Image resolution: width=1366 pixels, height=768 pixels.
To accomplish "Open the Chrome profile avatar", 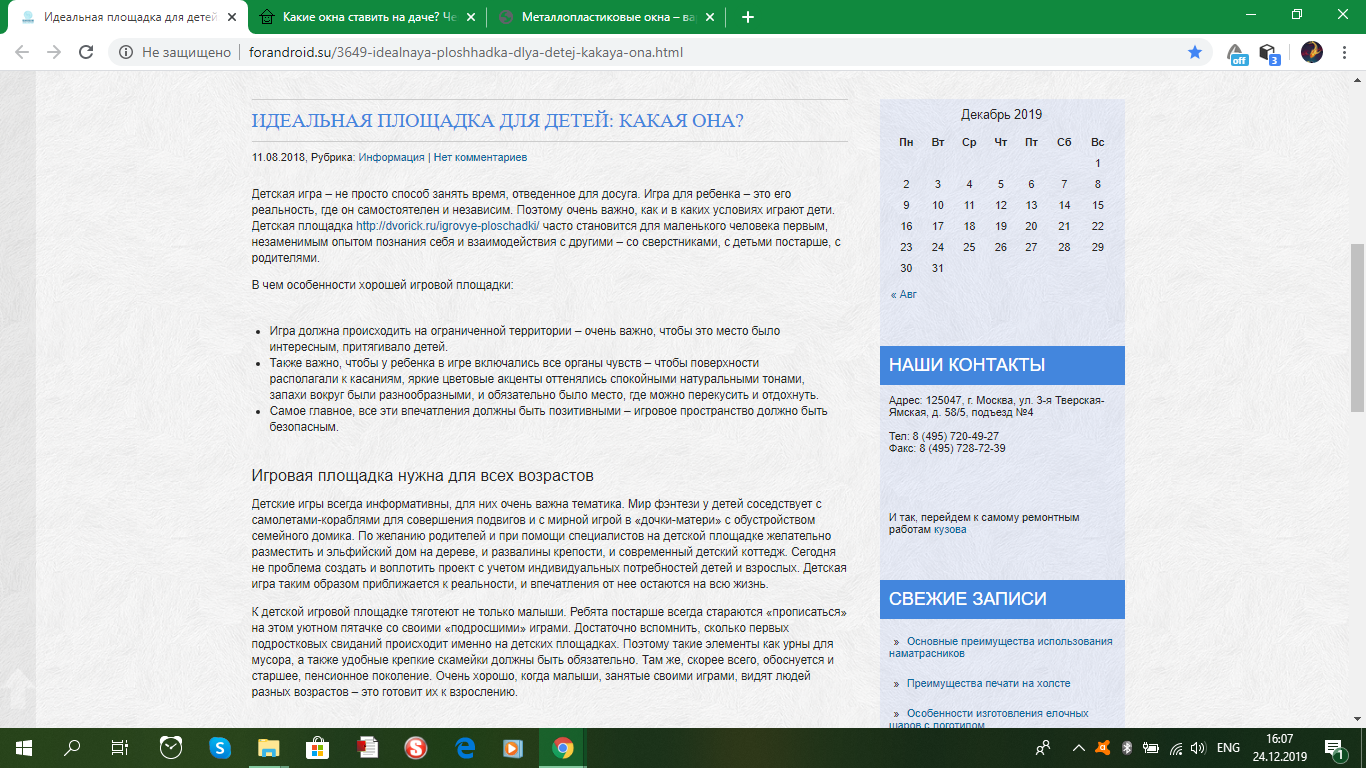I will tap(1311, 52).
